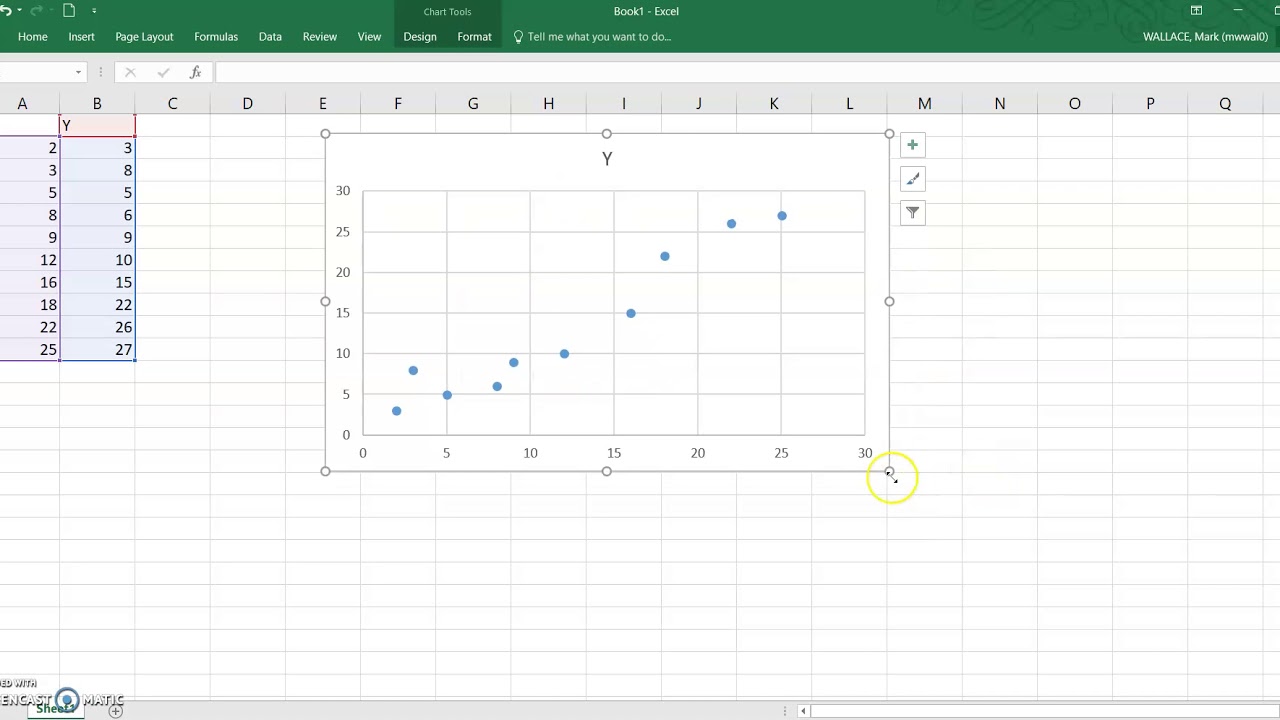Screen dimensions: 1280x720
Task: Open Customize Quick Access Toolbar dropdown
Action: pyautogui.click(x=94, y=11)
